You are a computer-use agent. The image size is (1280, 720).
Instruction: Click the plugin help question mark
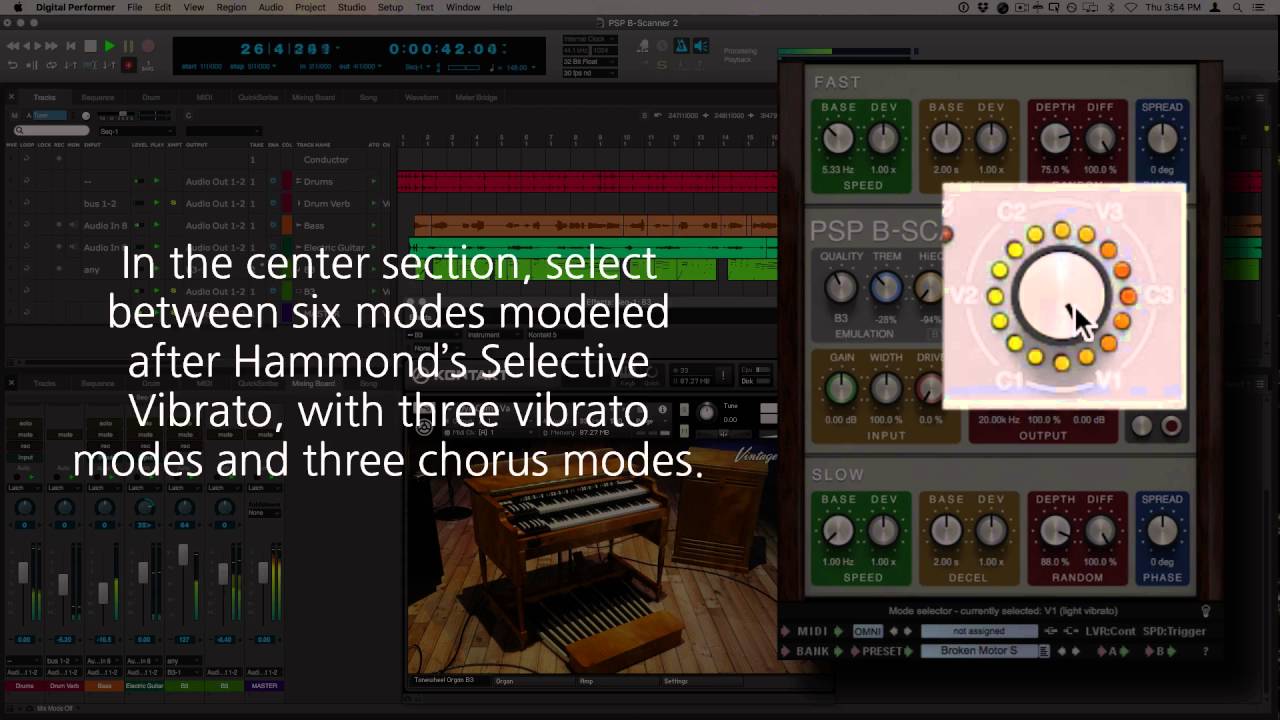(x=1205, y=651)
